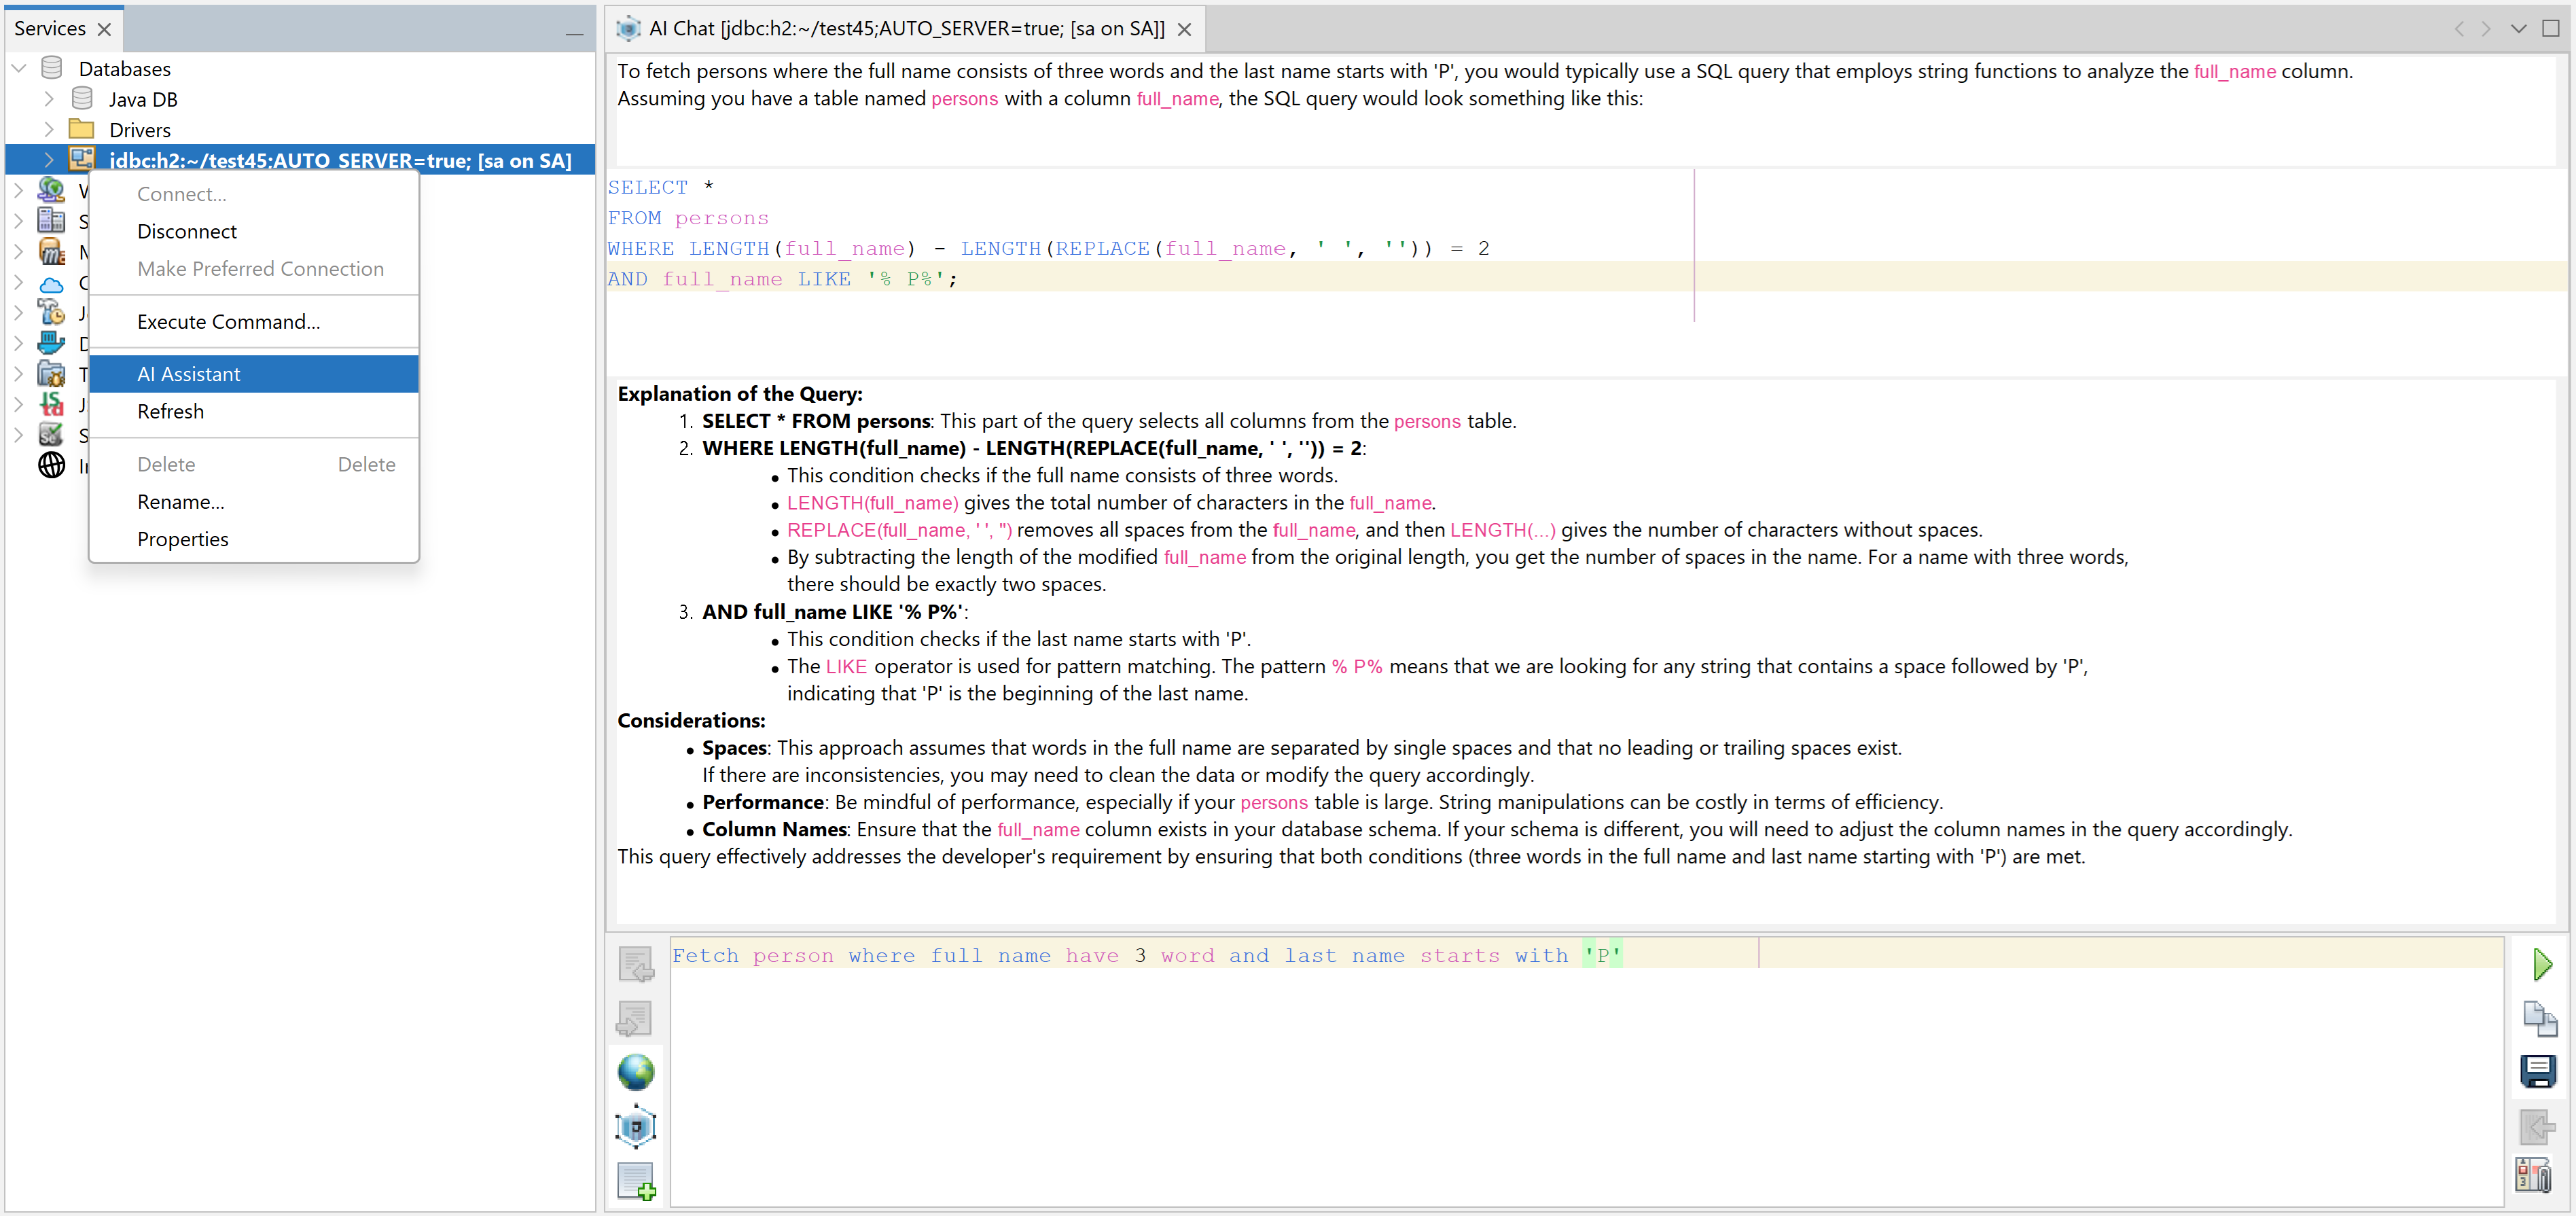Choose AI Assistant from context menu
This screenshot has width=2576, height=1216.
tap(189, 374)
